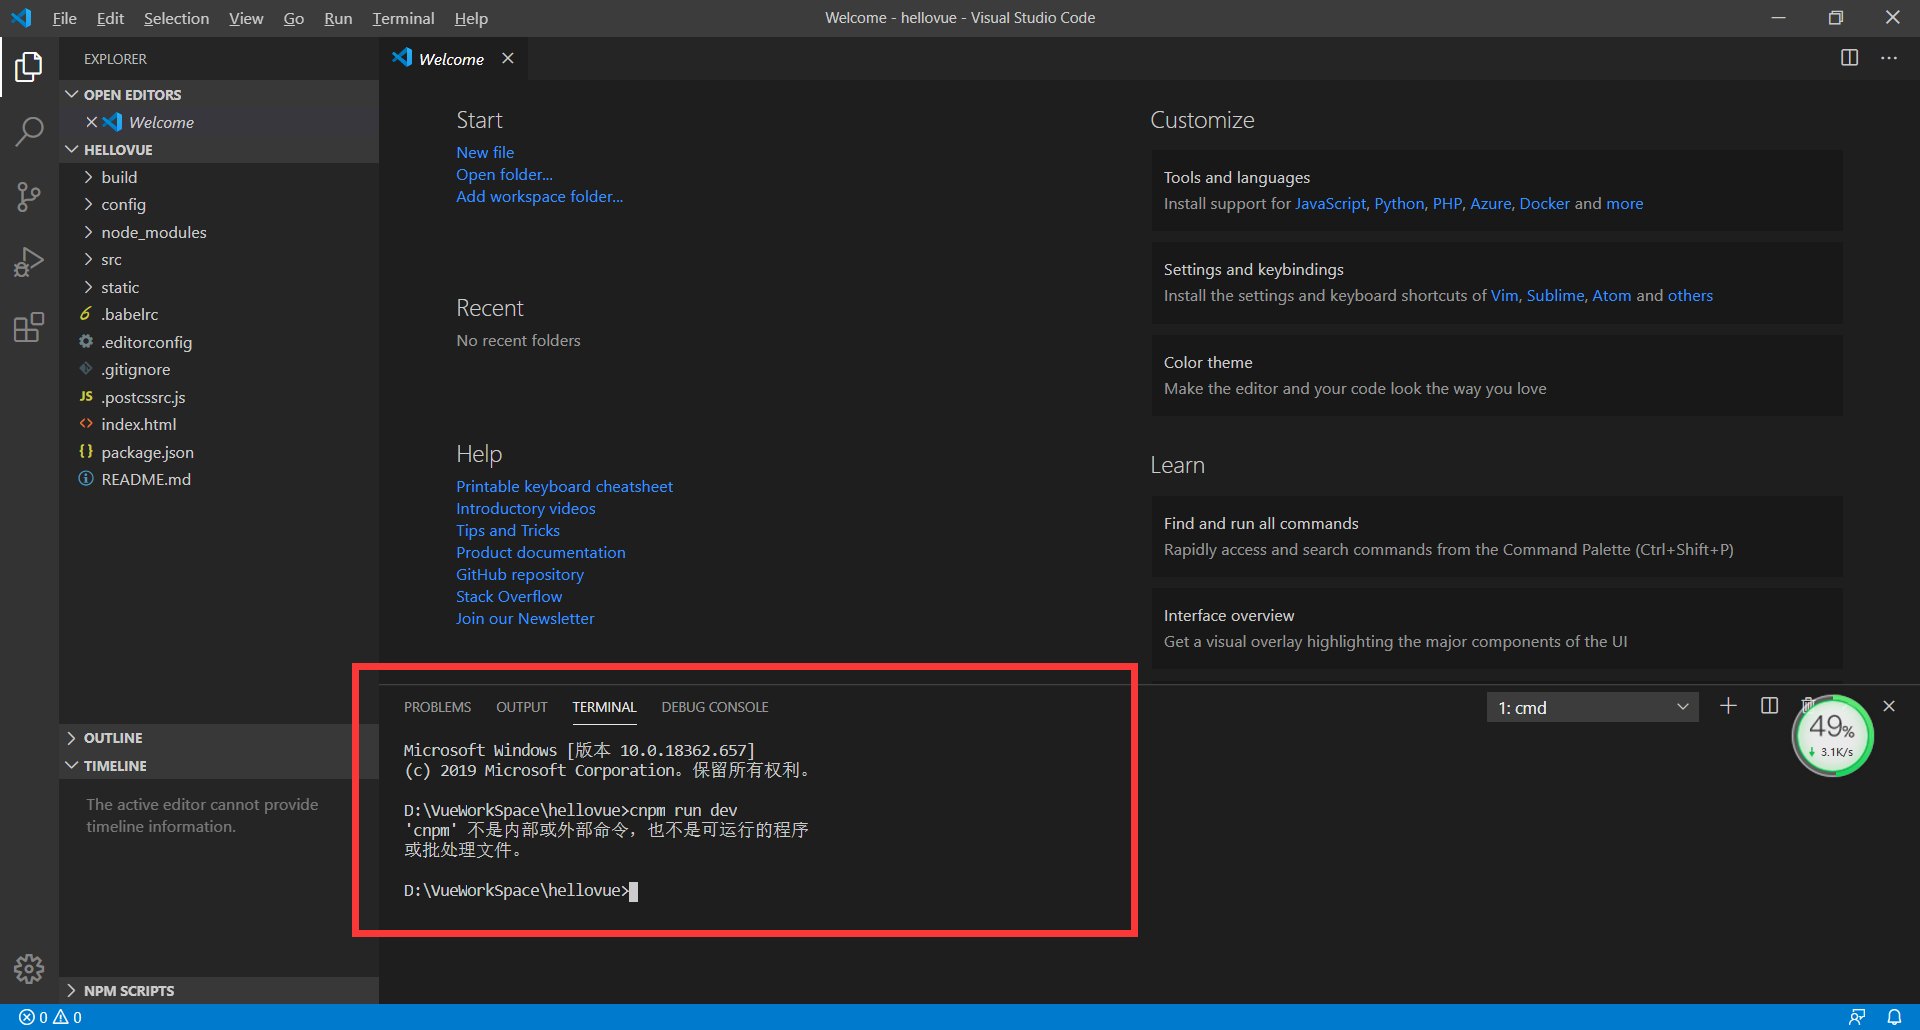
Task: Open the Selection menu
Action: click(x=176, y=18)
